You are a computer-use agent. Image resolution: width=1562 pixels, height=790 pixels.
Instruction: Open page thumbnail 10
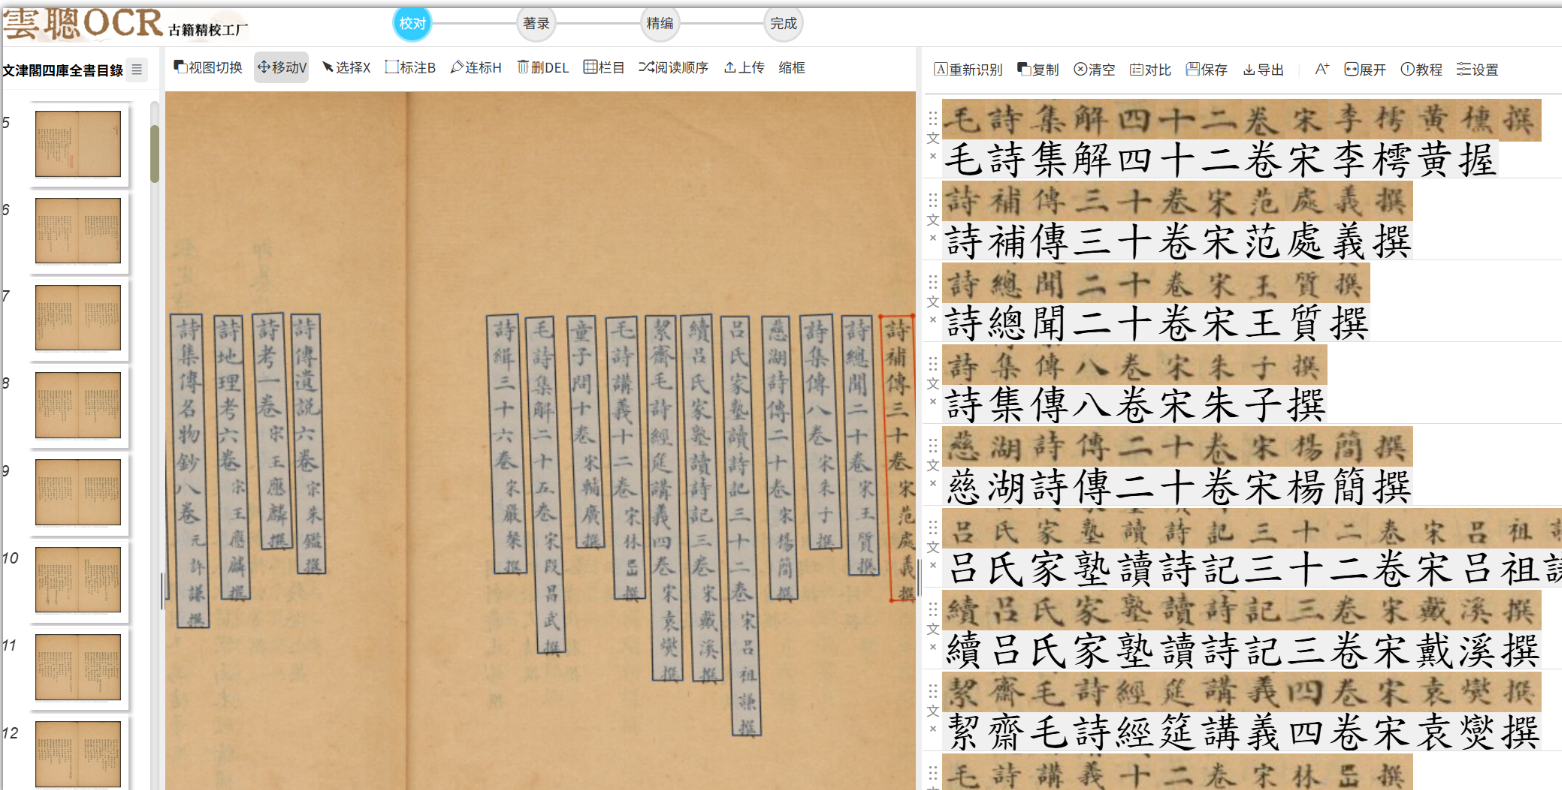point(78,579)
